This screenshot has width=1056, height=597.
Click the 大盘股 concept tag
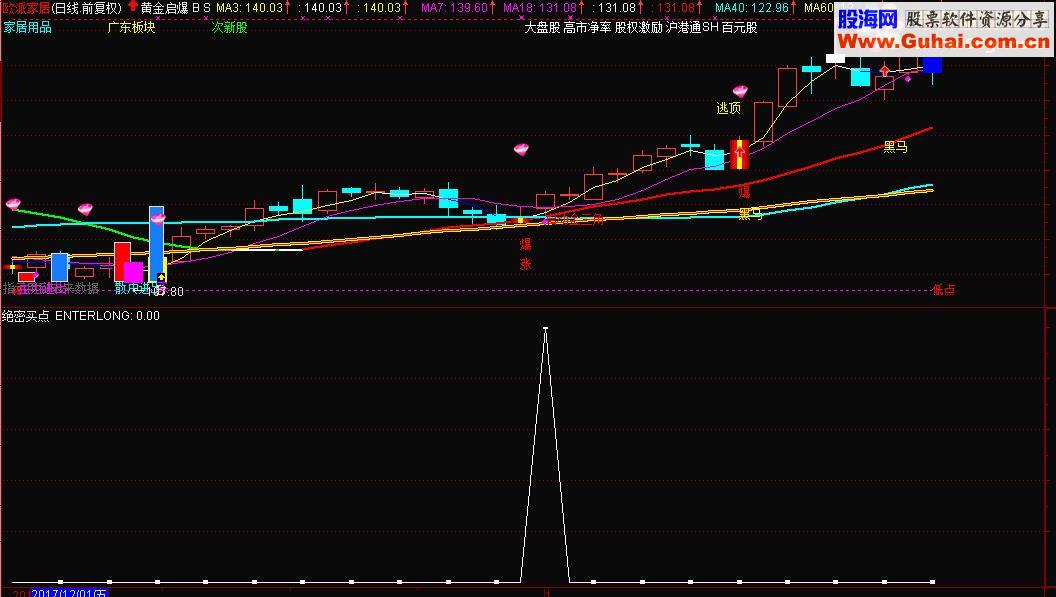coord(542,28)
